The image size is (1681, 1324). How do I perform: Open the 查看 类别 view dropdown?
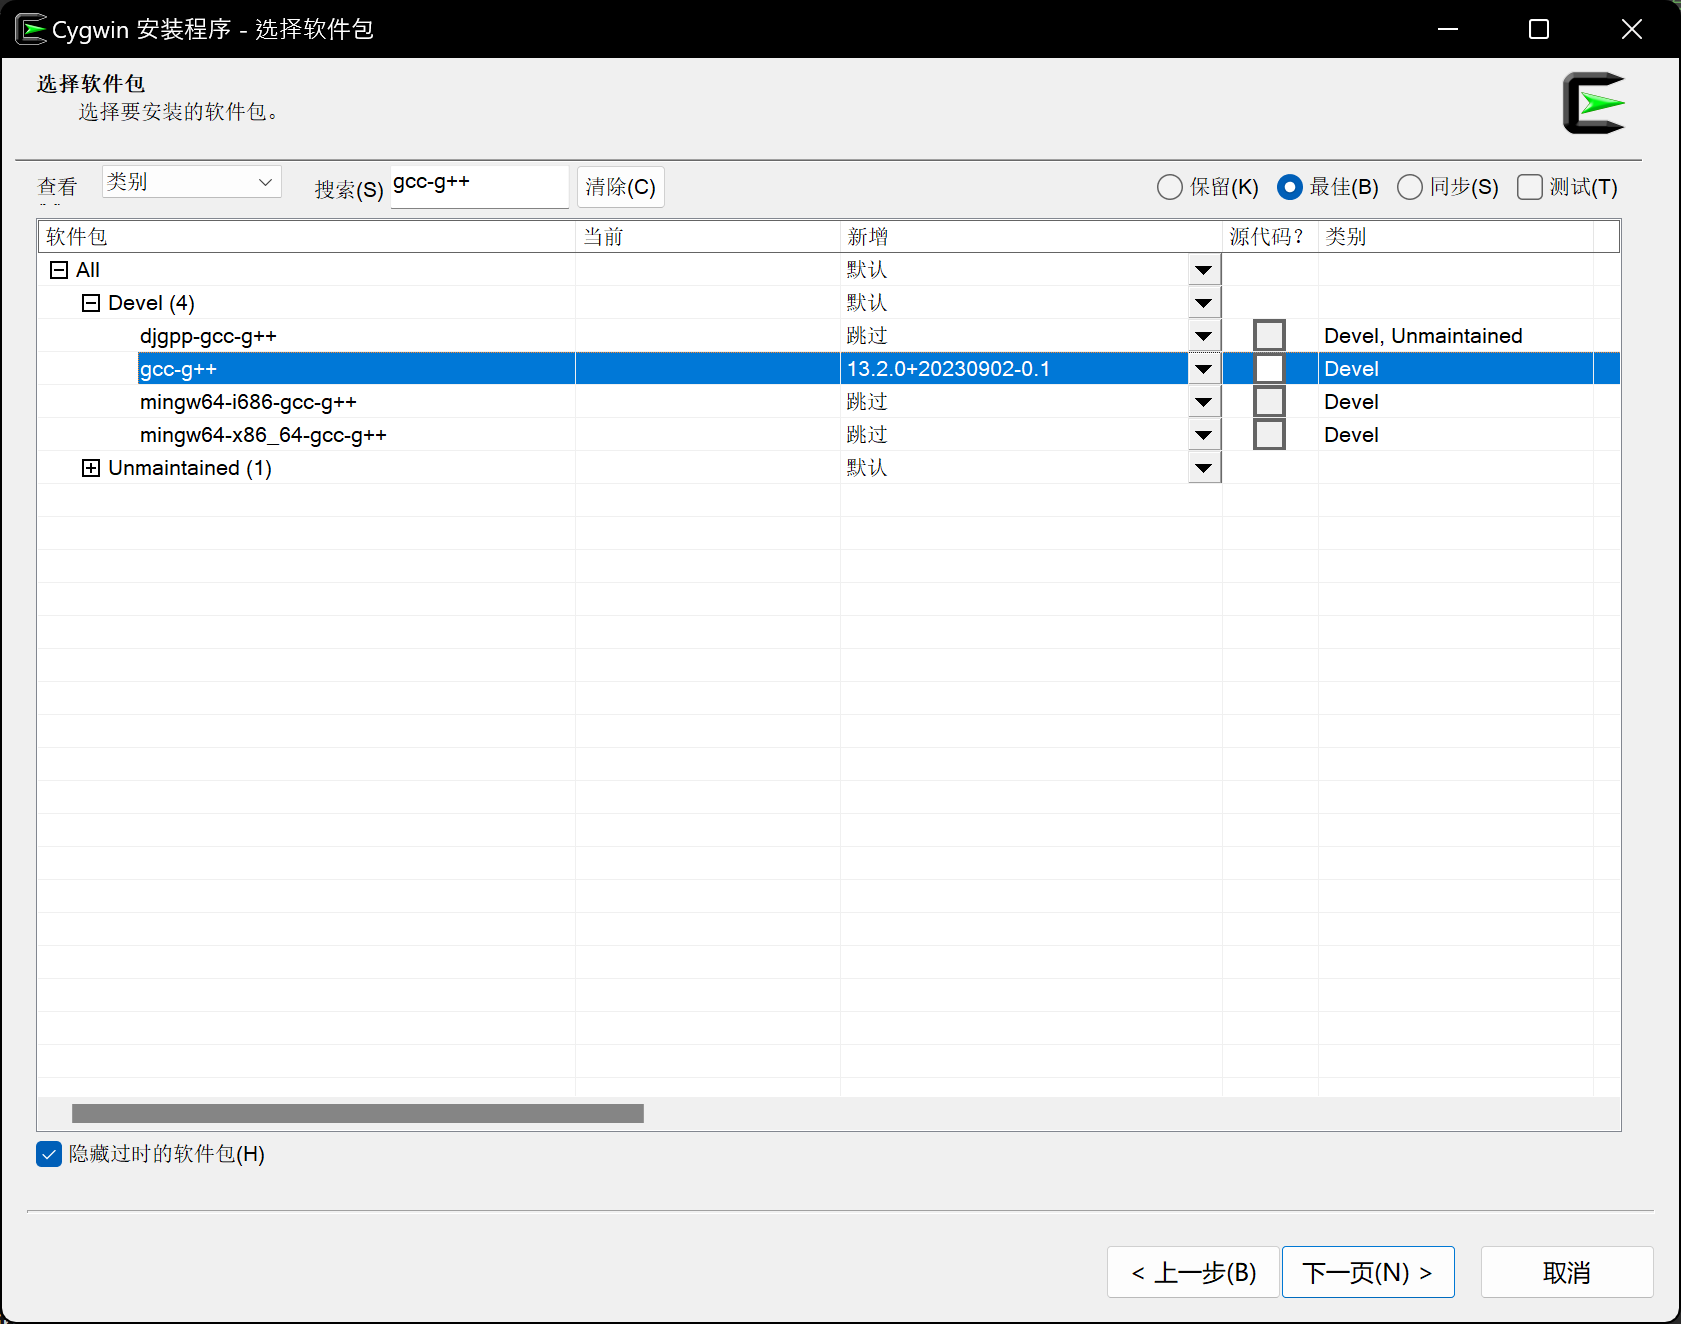pyautogui.click(x=192, y=182)
